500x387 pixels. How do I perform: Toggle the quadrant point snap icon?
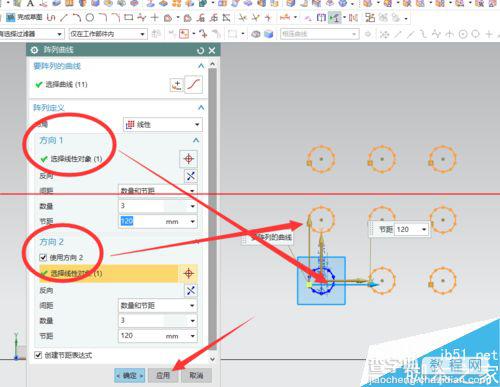click(476, 34)
